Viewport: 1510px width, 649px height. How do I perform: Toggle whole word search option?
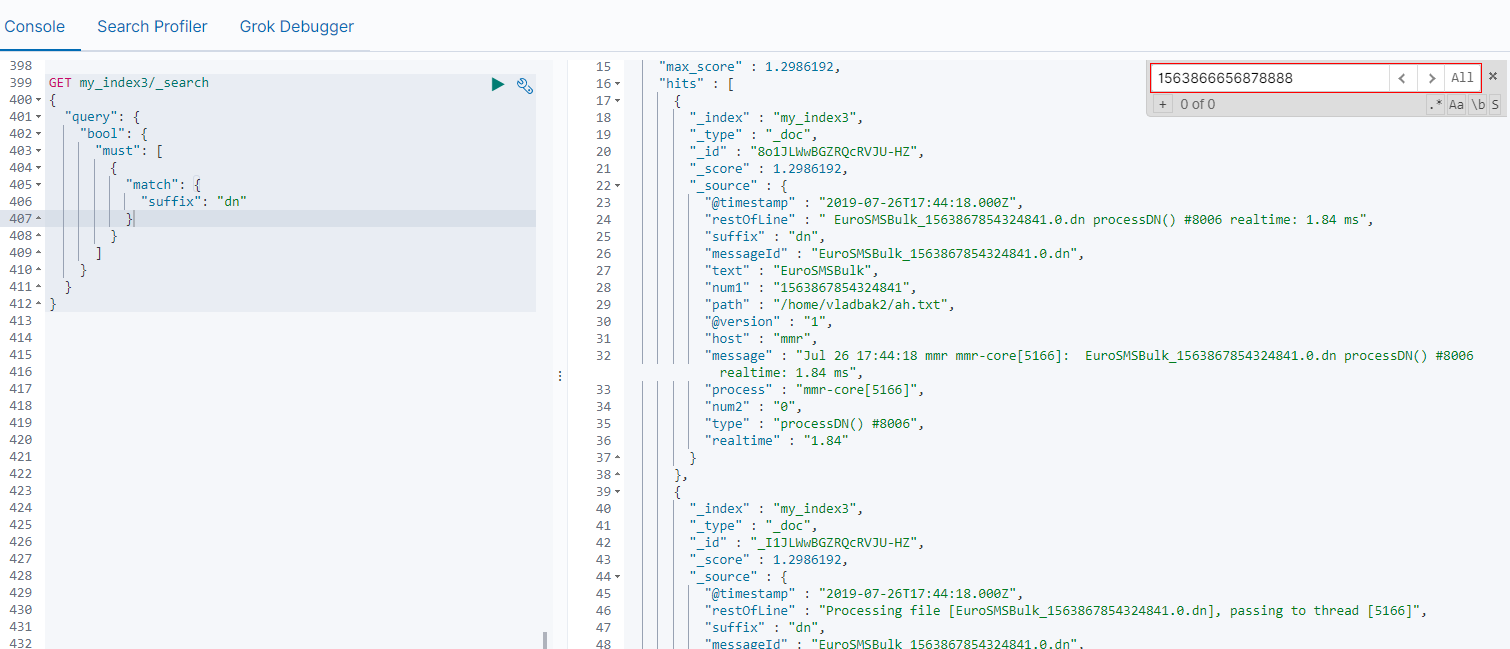point(1477,104)
